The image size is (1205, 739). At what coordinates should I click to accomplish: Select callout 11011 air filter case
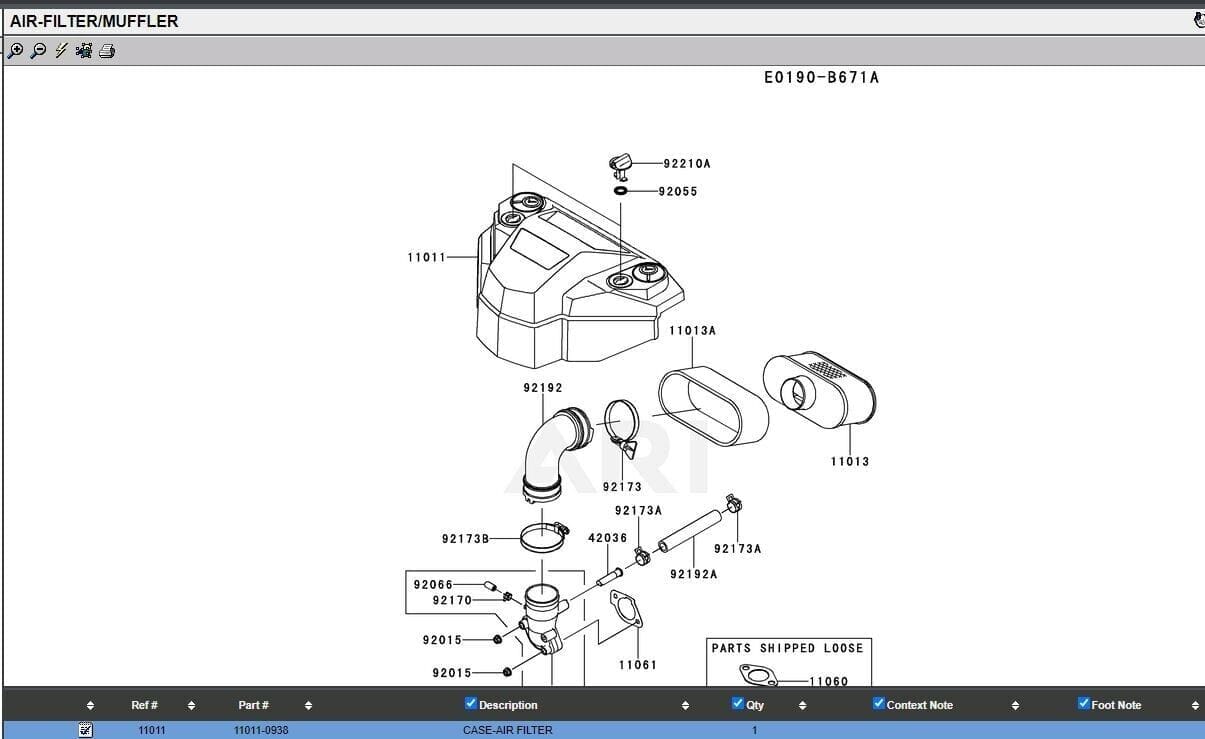(x=426, y=258)
